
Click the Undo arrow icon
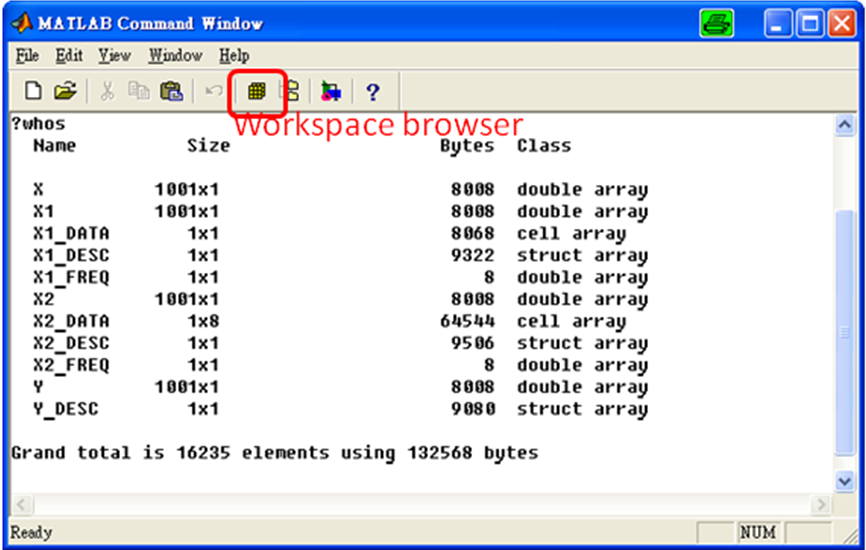(213, 92)
